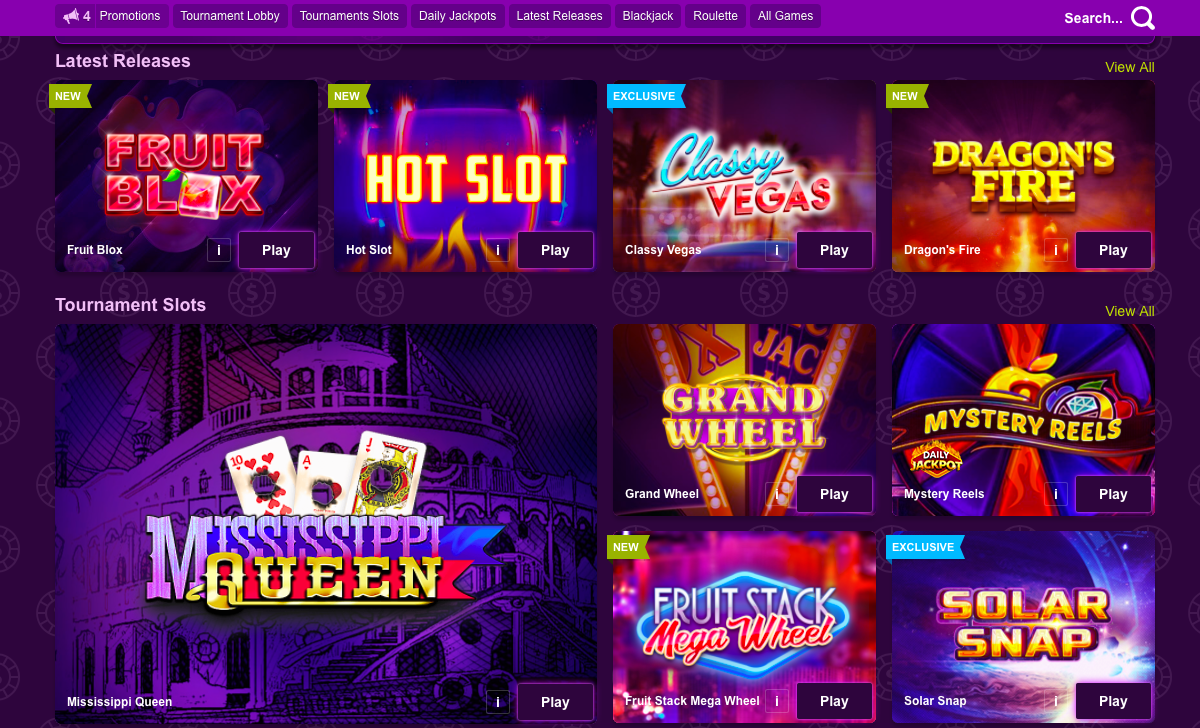Click the megaphone promotions icon
1200x728 pixels.
[x=70, y=16]
